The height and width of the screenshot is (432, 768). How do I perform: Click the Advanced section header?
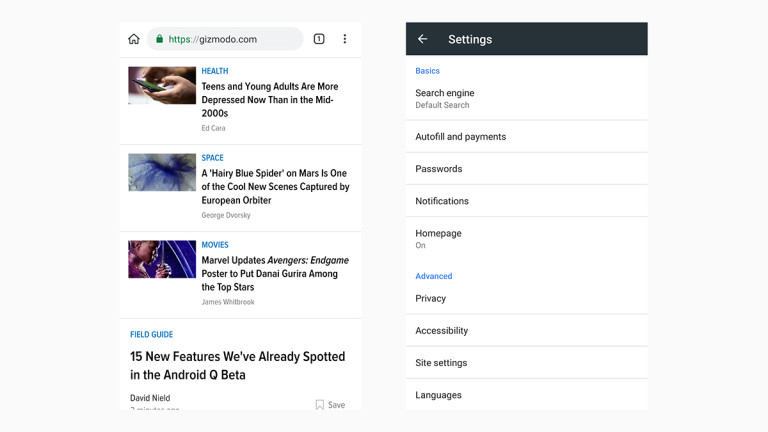pos(433,276)
